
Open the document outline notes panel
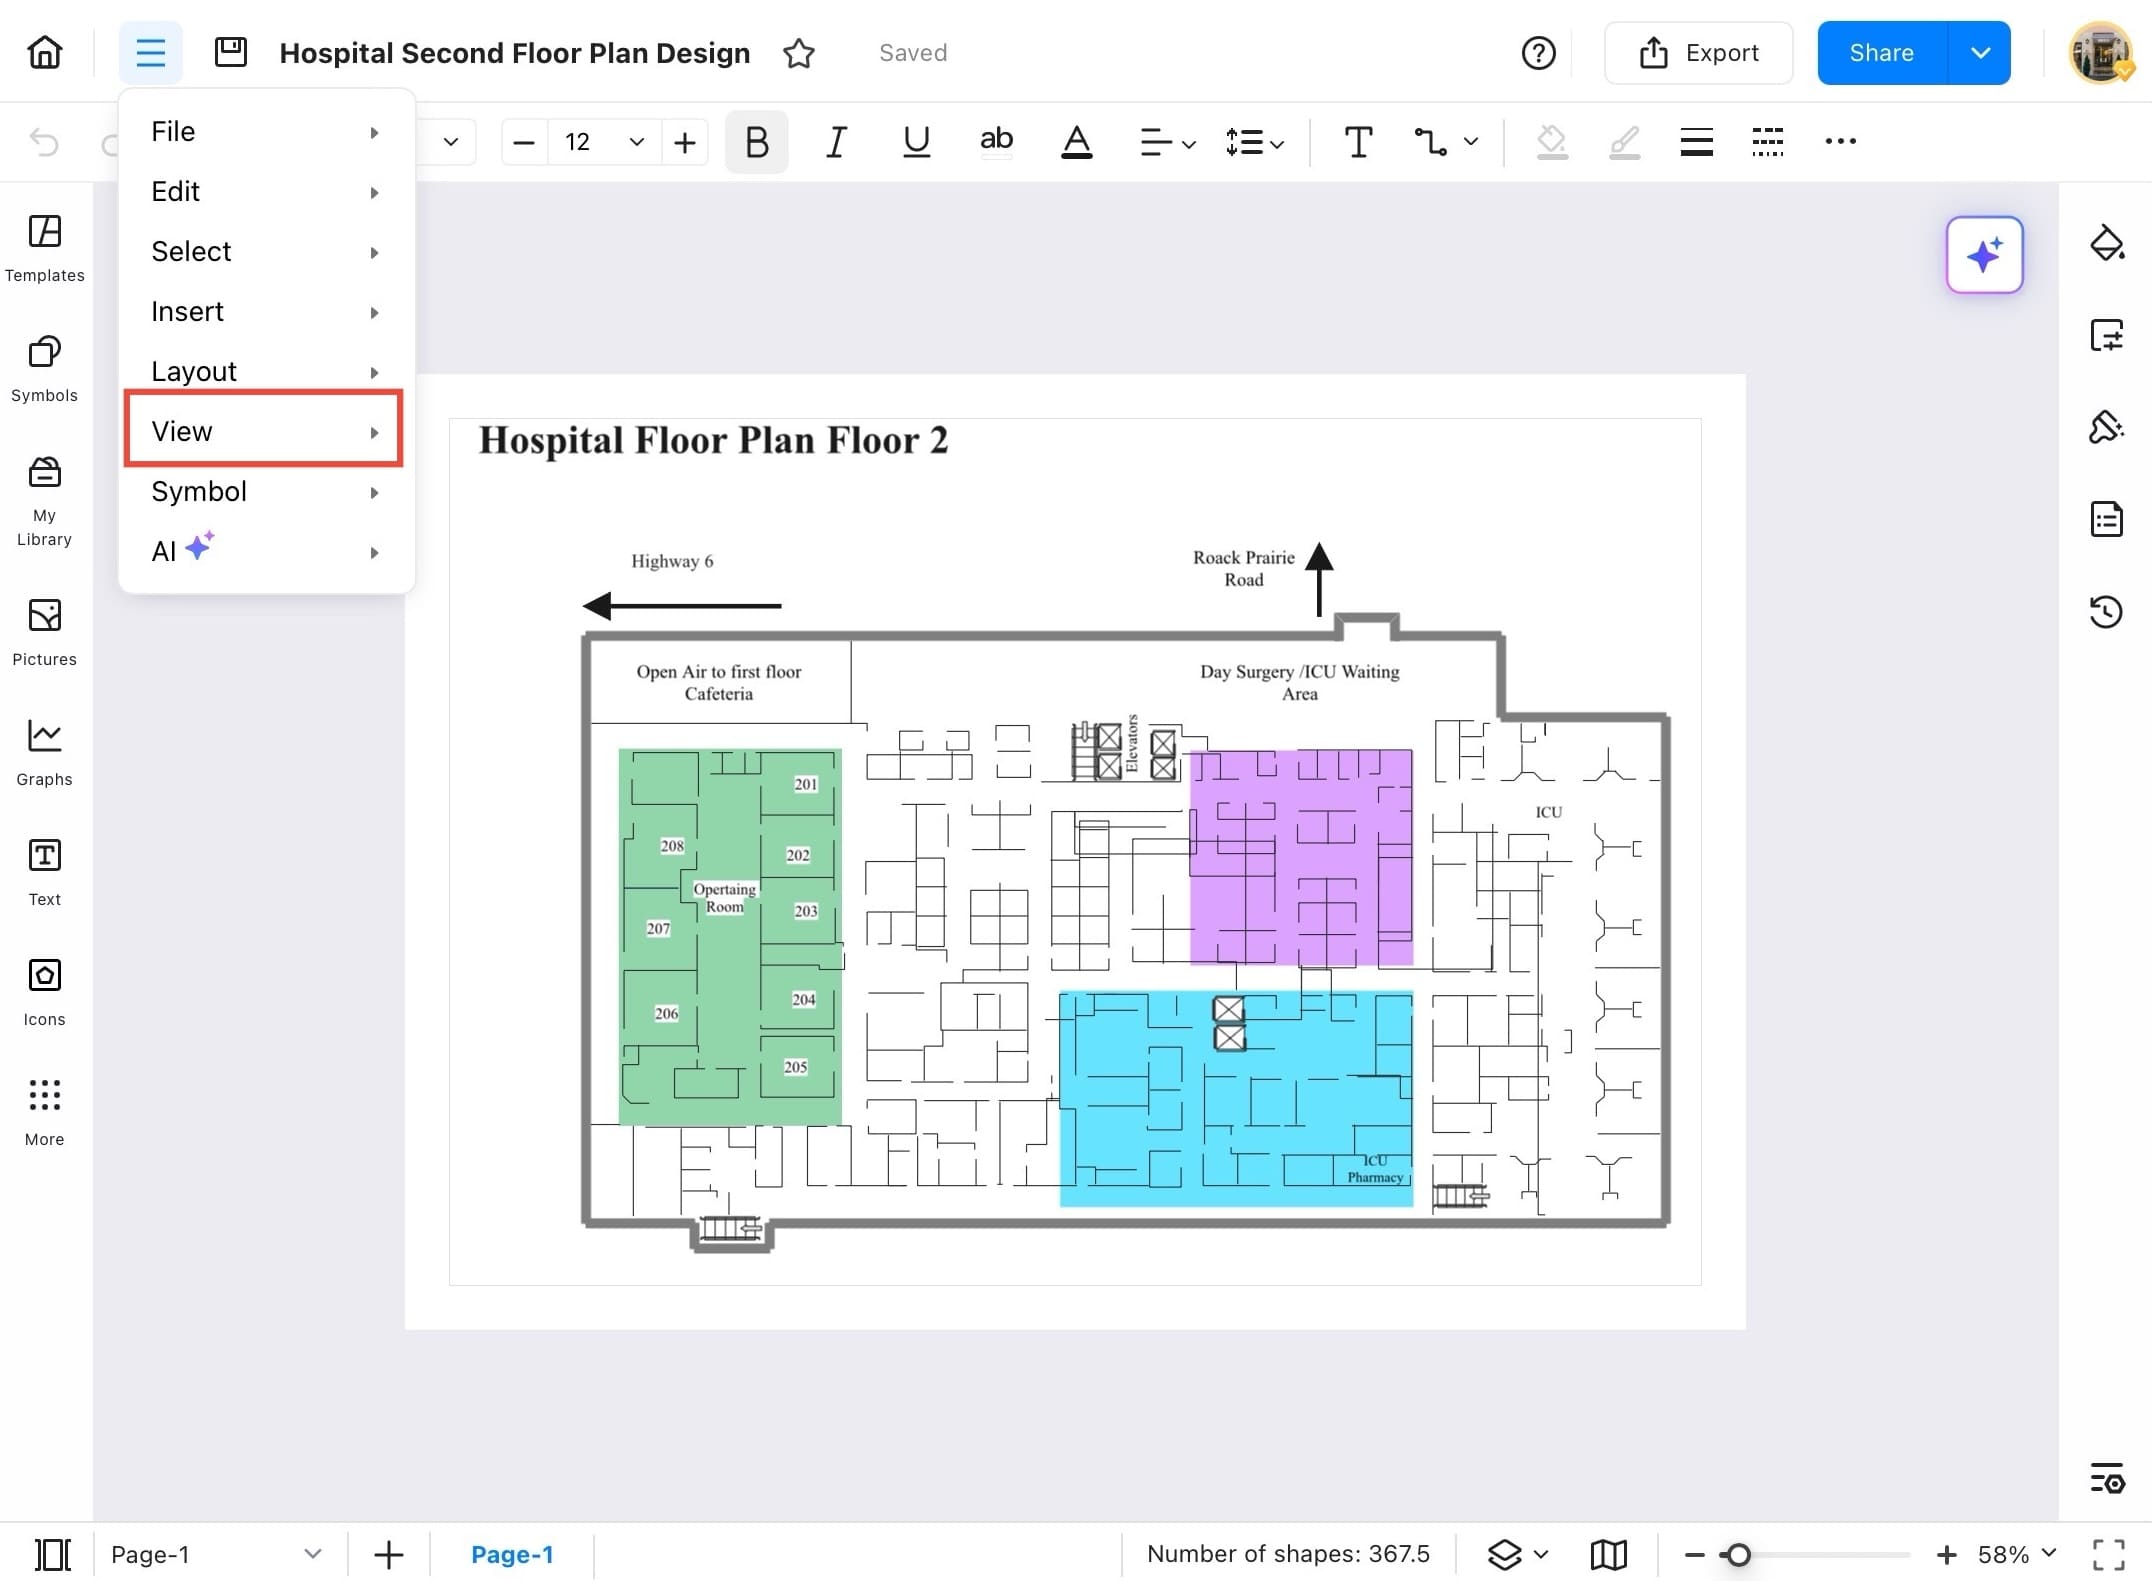(x=2108, y=518)
